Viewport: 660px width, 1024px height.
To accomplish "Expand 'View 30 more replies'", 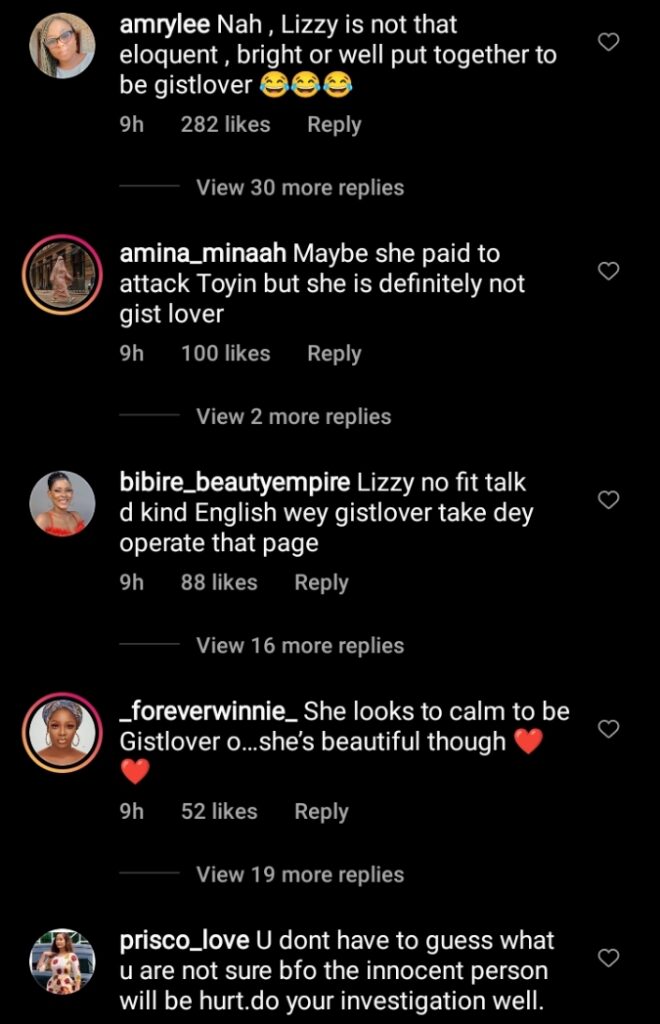I will click(x=300, y=188).
